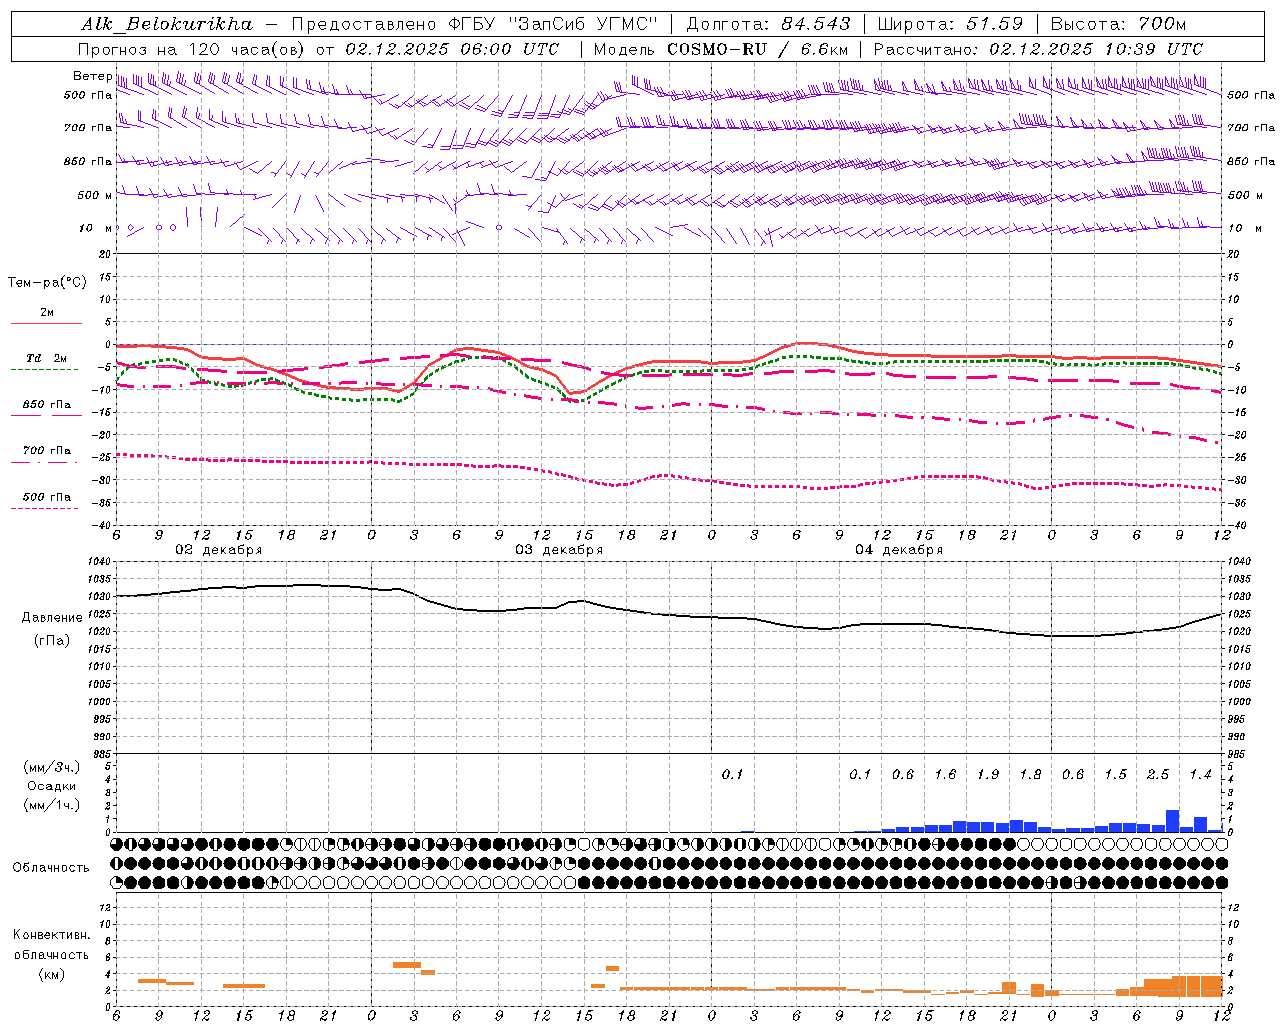Click the Ветер wind panel label
The width and height of the screenshot is (1280, 1024).
click(93, 76)
